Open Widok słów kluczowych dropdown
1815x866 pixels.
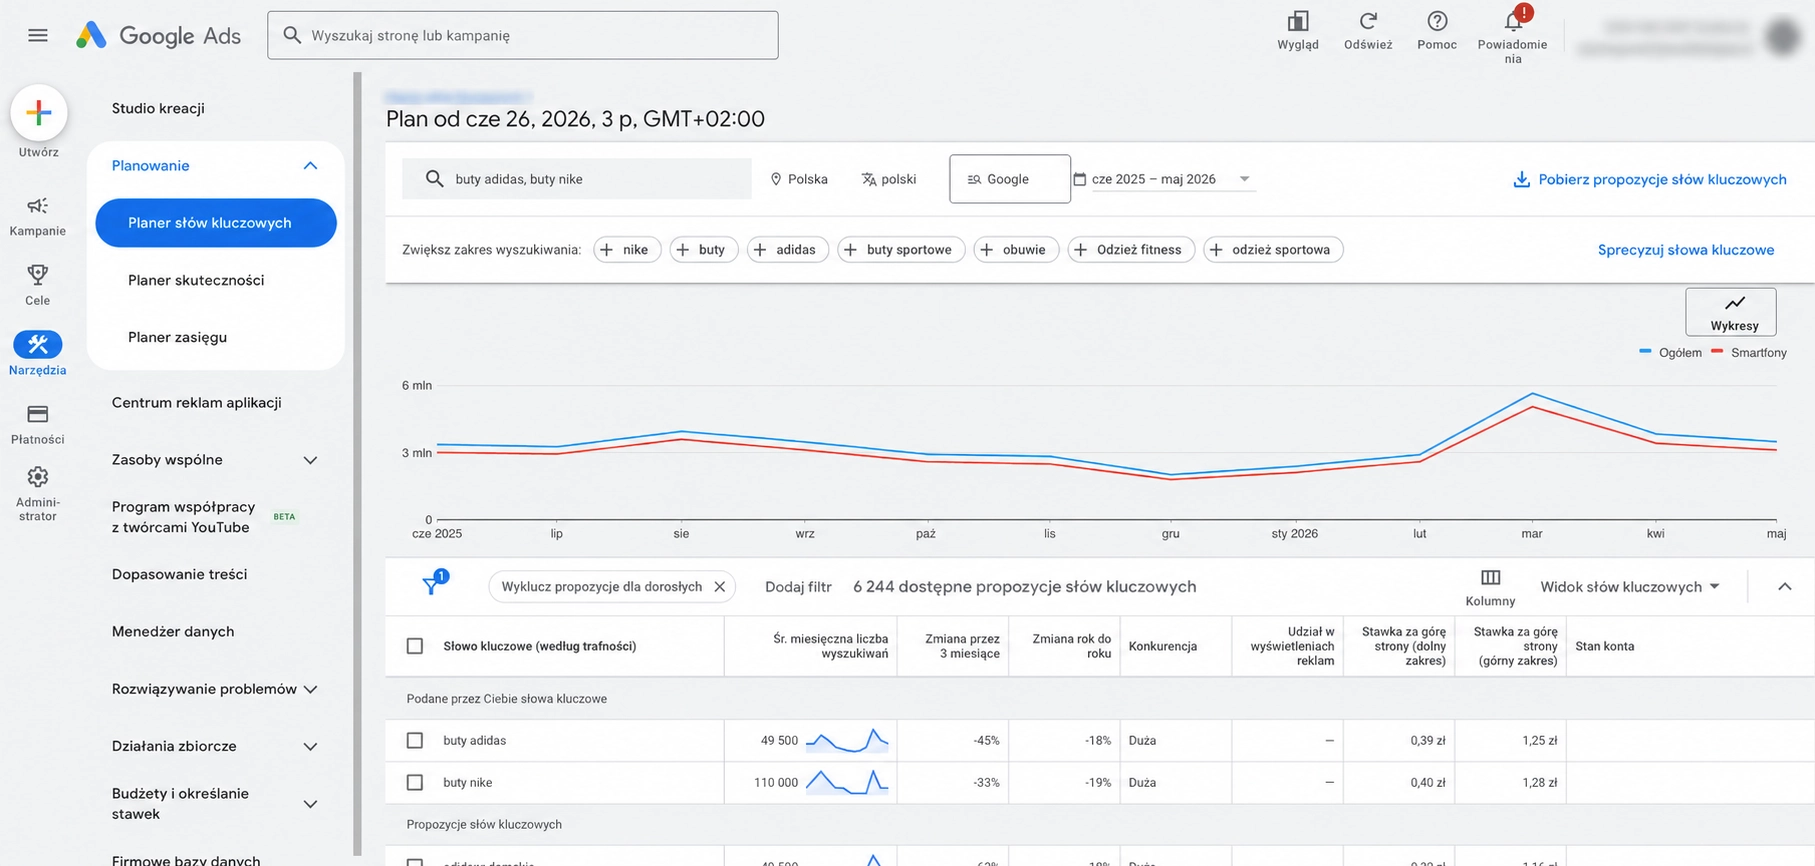click(1630, 587)
